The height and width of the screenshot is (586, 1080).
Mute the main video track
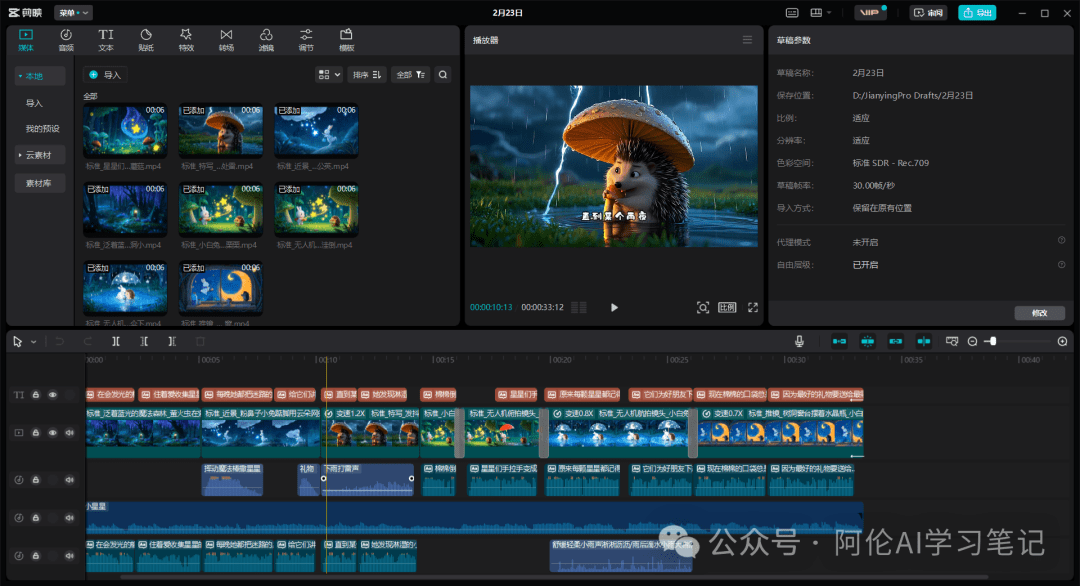(x=70, y=433)
